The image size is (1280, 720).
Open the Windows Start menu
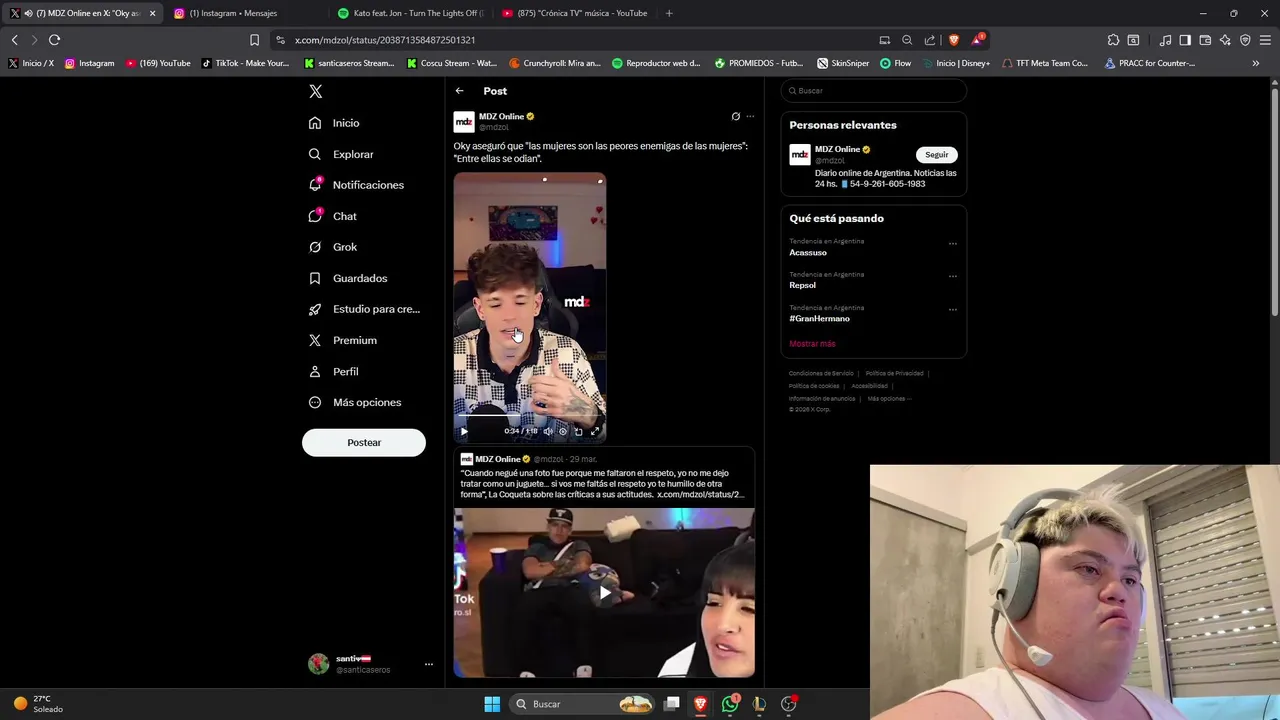pos(492,704)
